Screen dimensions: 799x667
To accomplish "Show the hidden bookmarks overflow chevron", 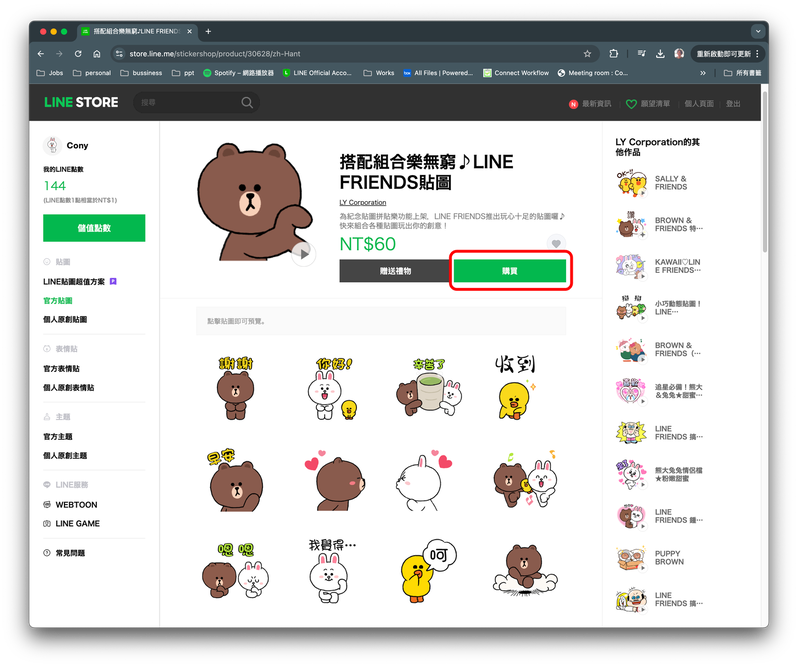I will click(703, 73).
